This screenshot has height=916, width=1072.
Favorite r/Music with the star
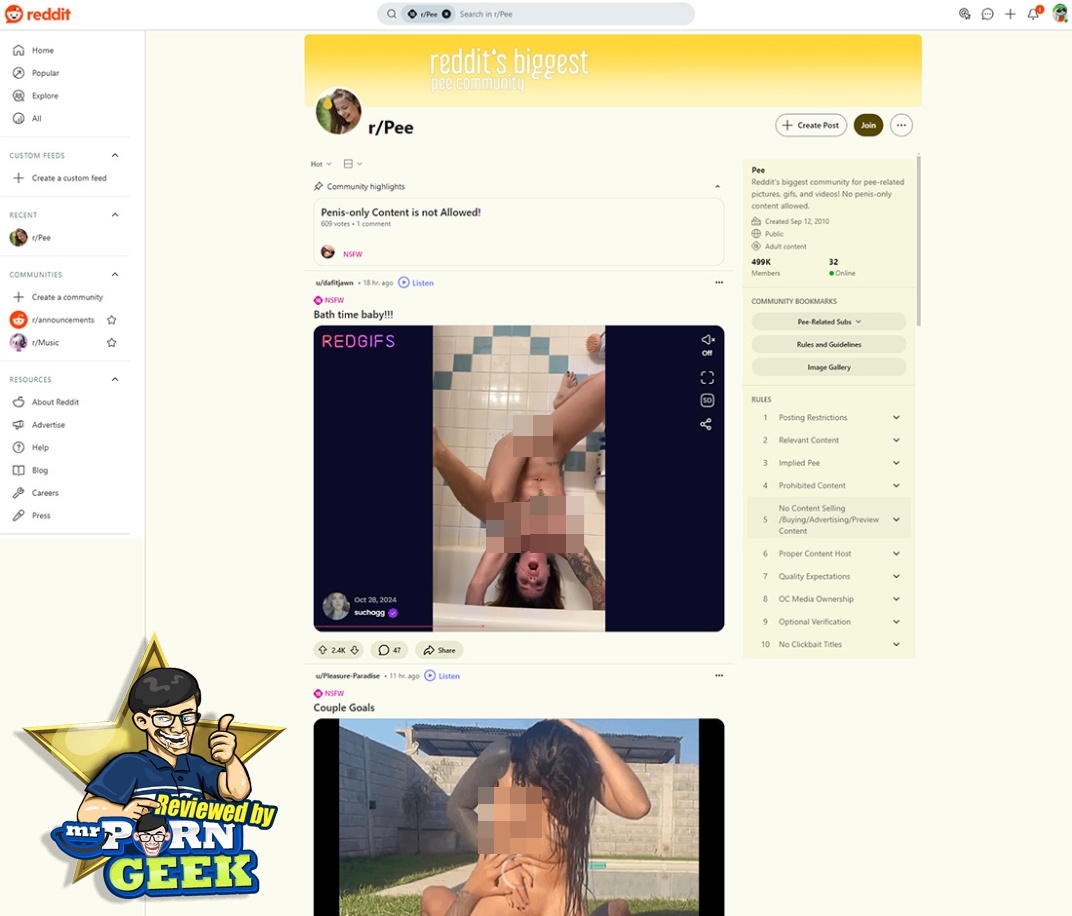[x=111, y=343]
